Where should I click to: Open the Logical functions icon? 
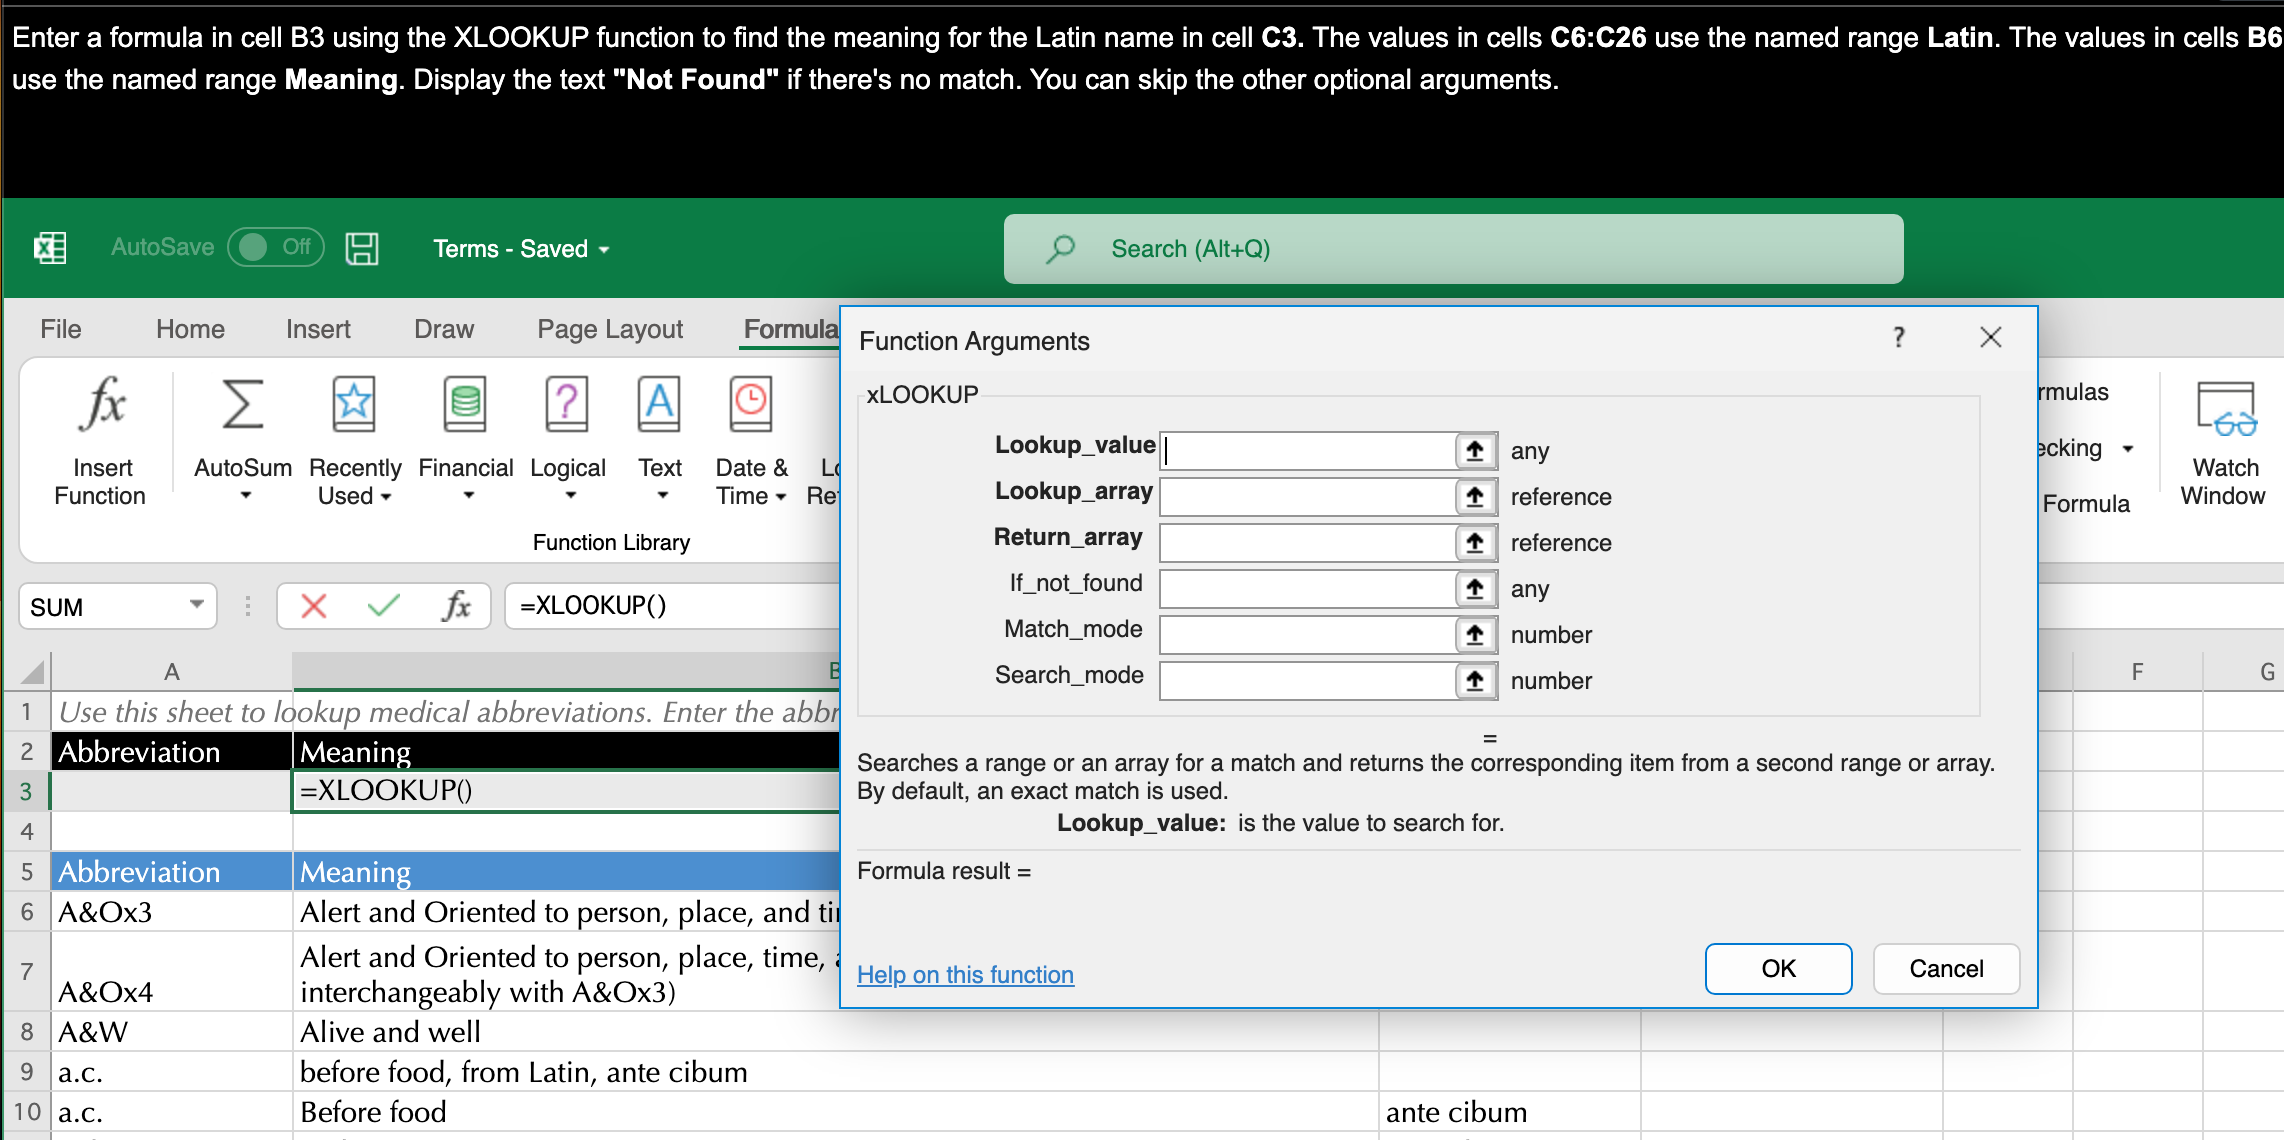567,406
